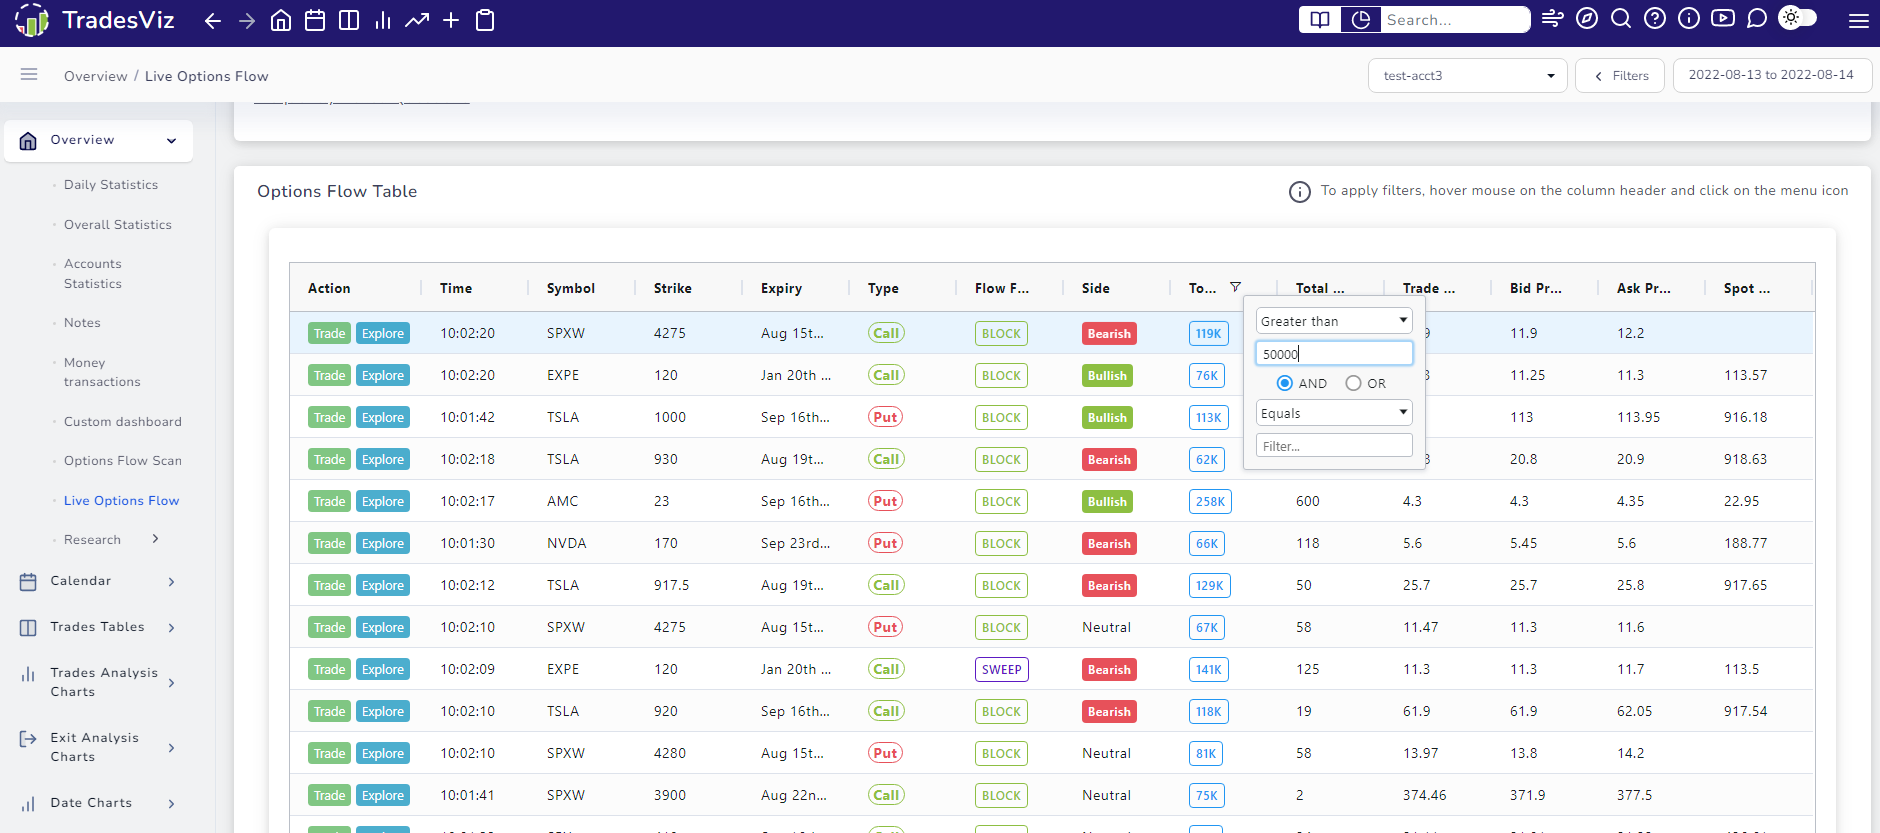Focus the top bar Search field
The image size is (1880, 833).
tap(1455, 20)
